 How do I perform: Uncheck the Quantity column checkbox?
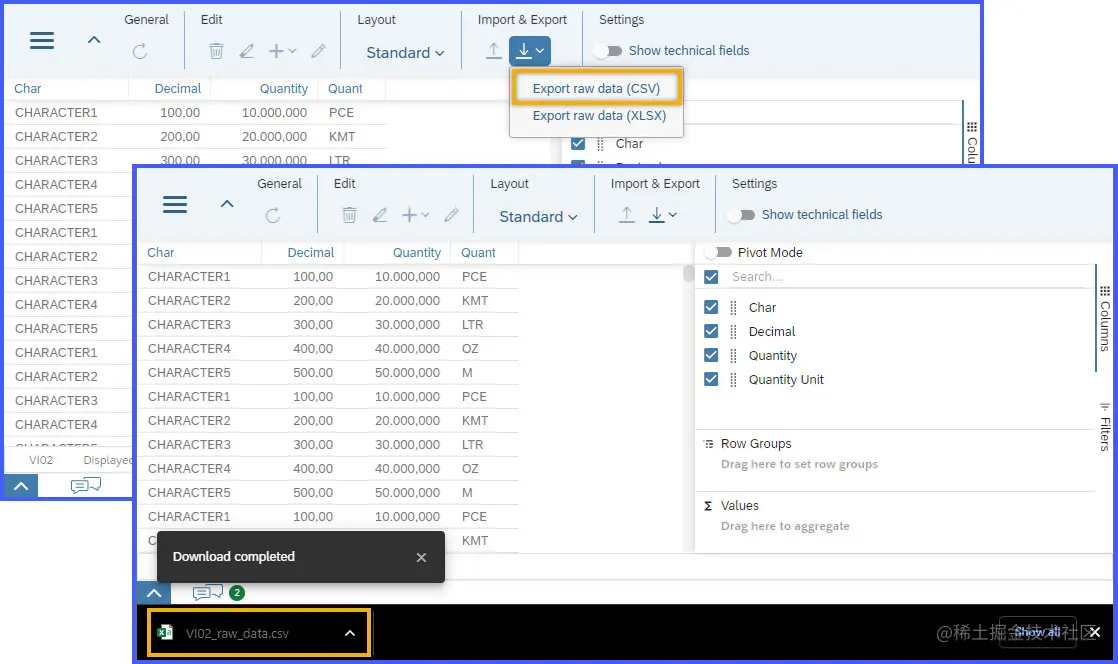[711, 355]
